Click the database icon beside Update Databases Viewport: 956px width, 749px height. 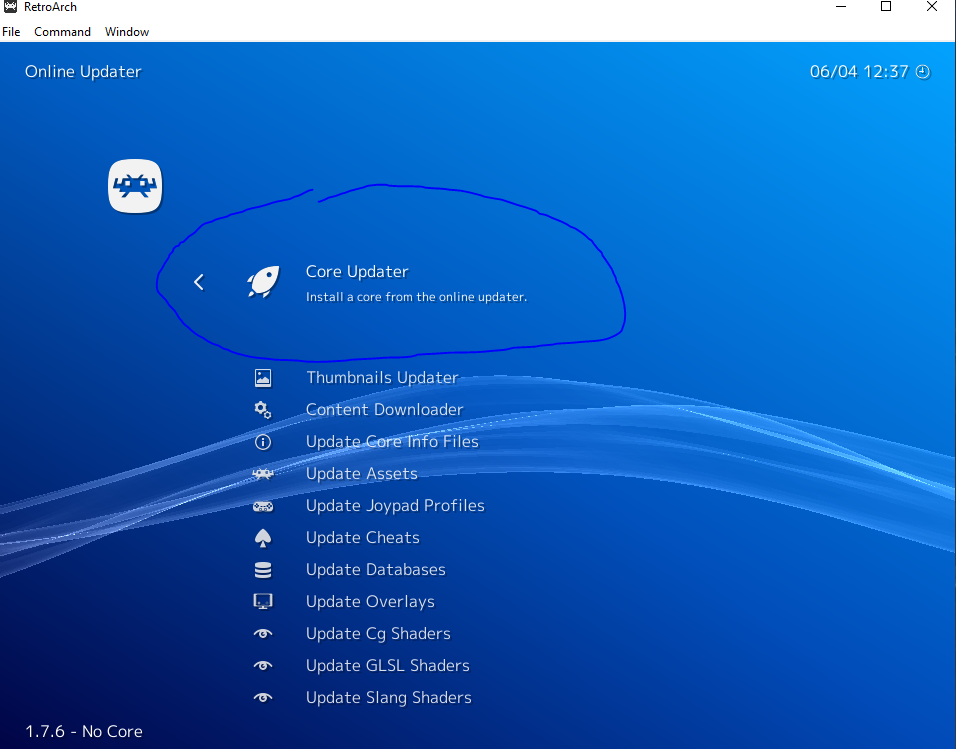point(263,570)
